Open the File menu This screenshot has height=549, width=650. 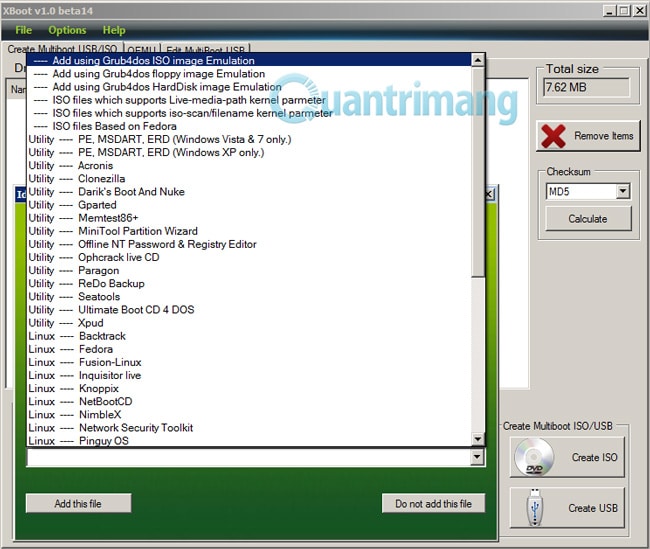coord(23,30)
